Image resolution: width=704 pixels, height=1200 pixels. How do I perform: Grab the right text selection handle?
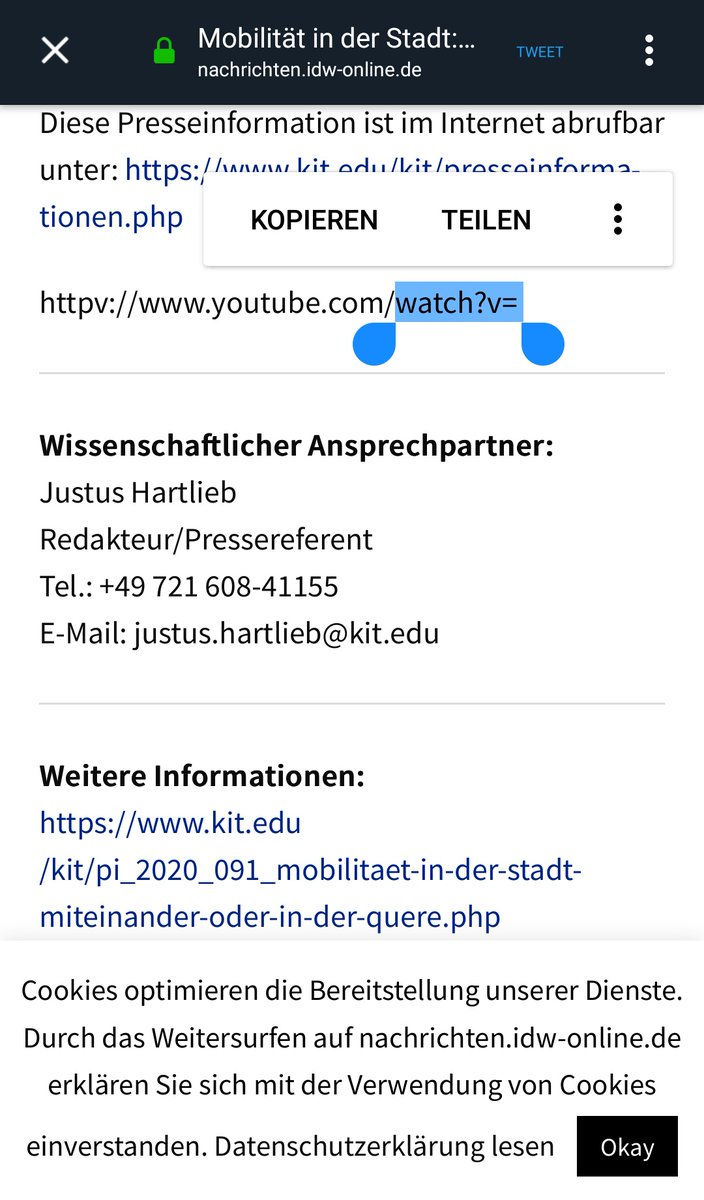543,343
